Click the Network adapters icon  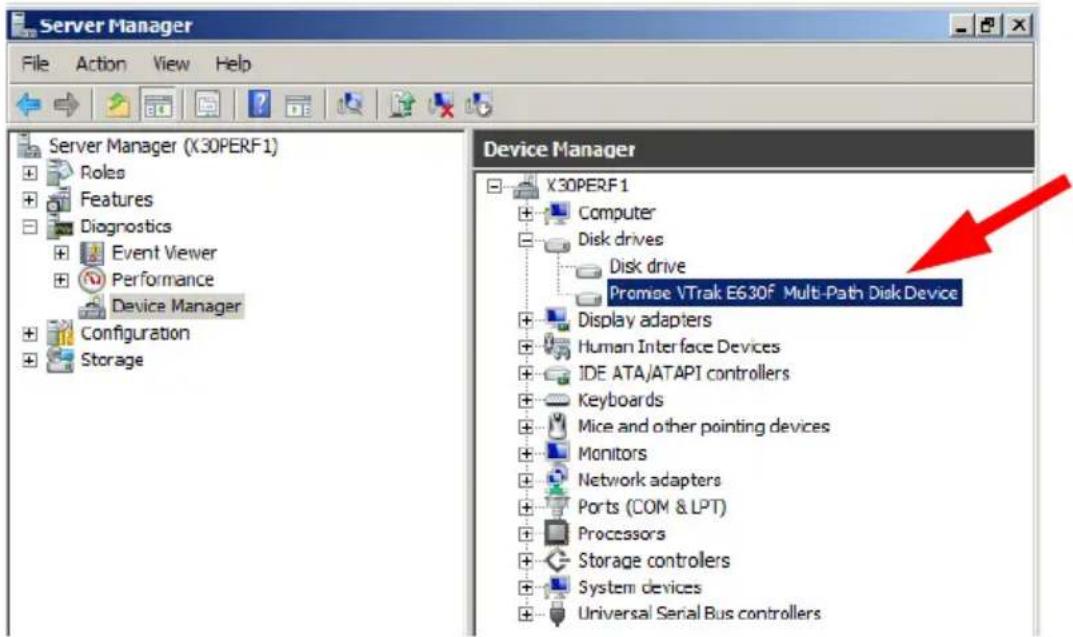(x=557, y=480)
